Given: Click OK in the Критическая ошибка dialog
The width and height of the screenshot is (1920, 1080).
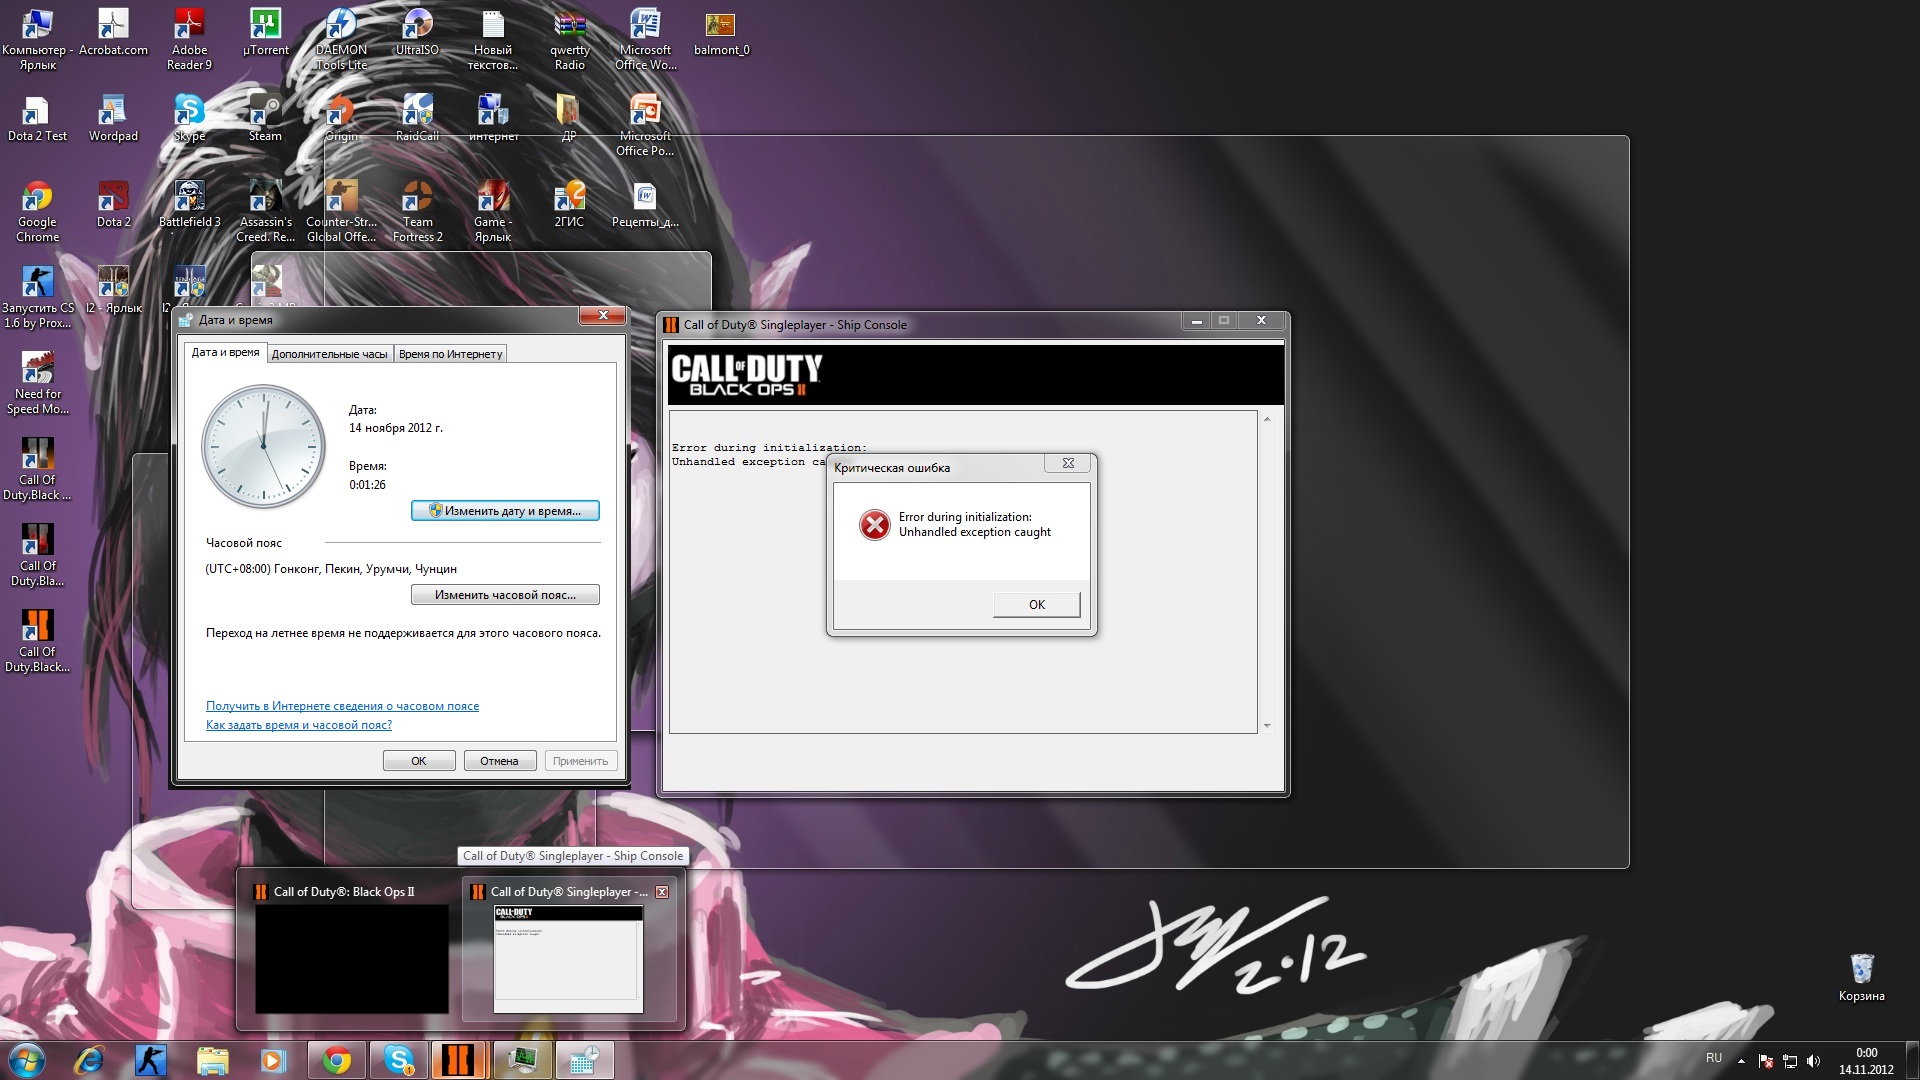Looking at the screenshot, I should click(1036, 605).
